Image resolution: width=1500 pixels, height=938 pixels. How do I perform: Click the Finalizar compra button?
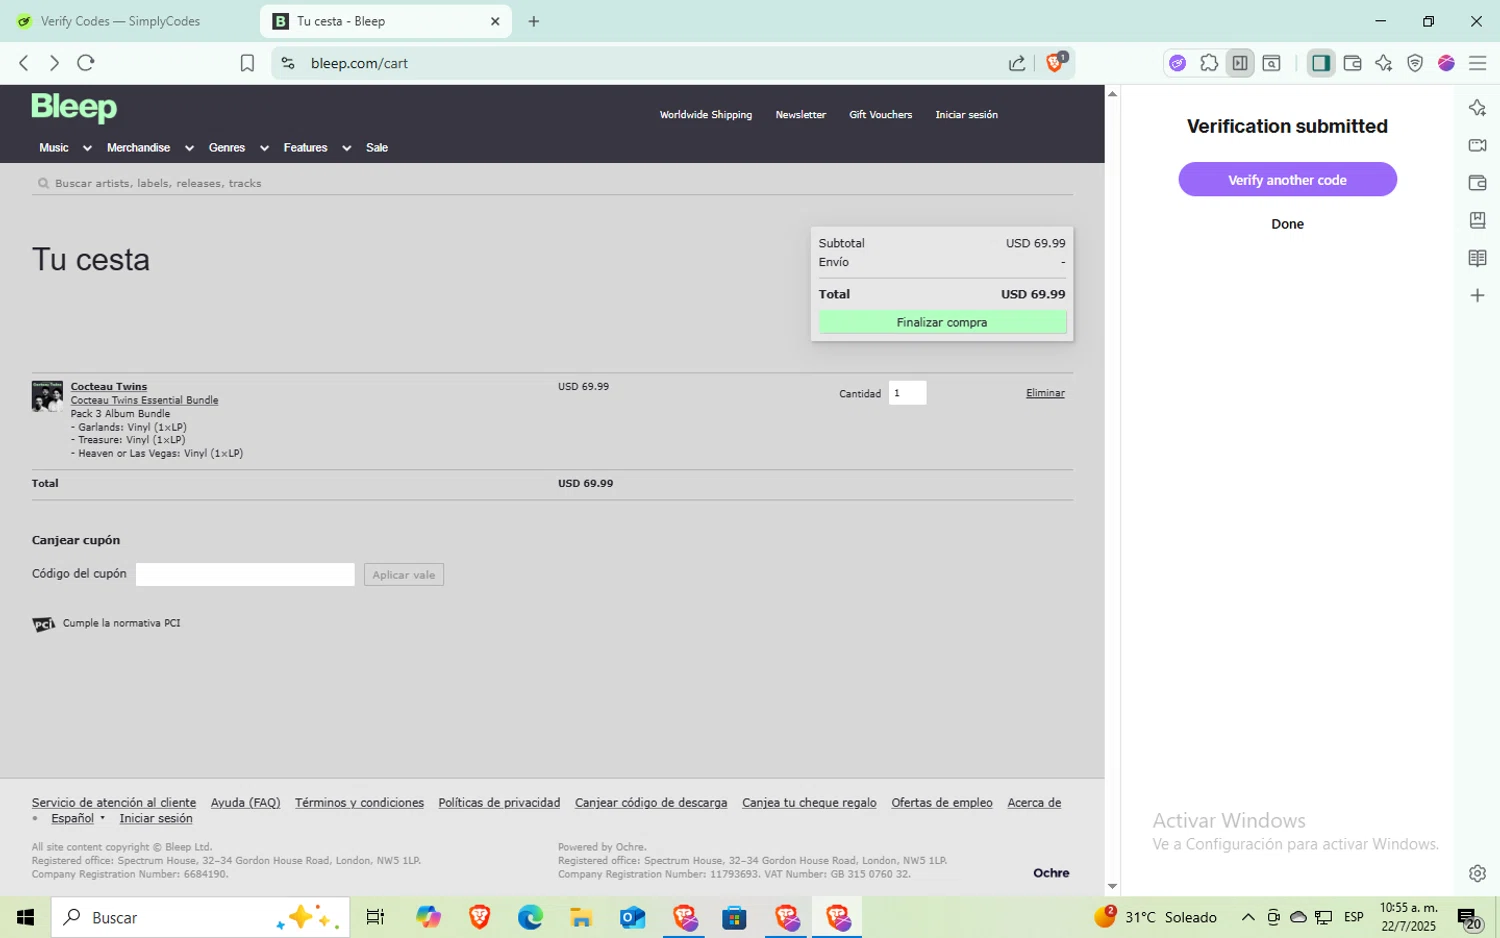[942, 322]
